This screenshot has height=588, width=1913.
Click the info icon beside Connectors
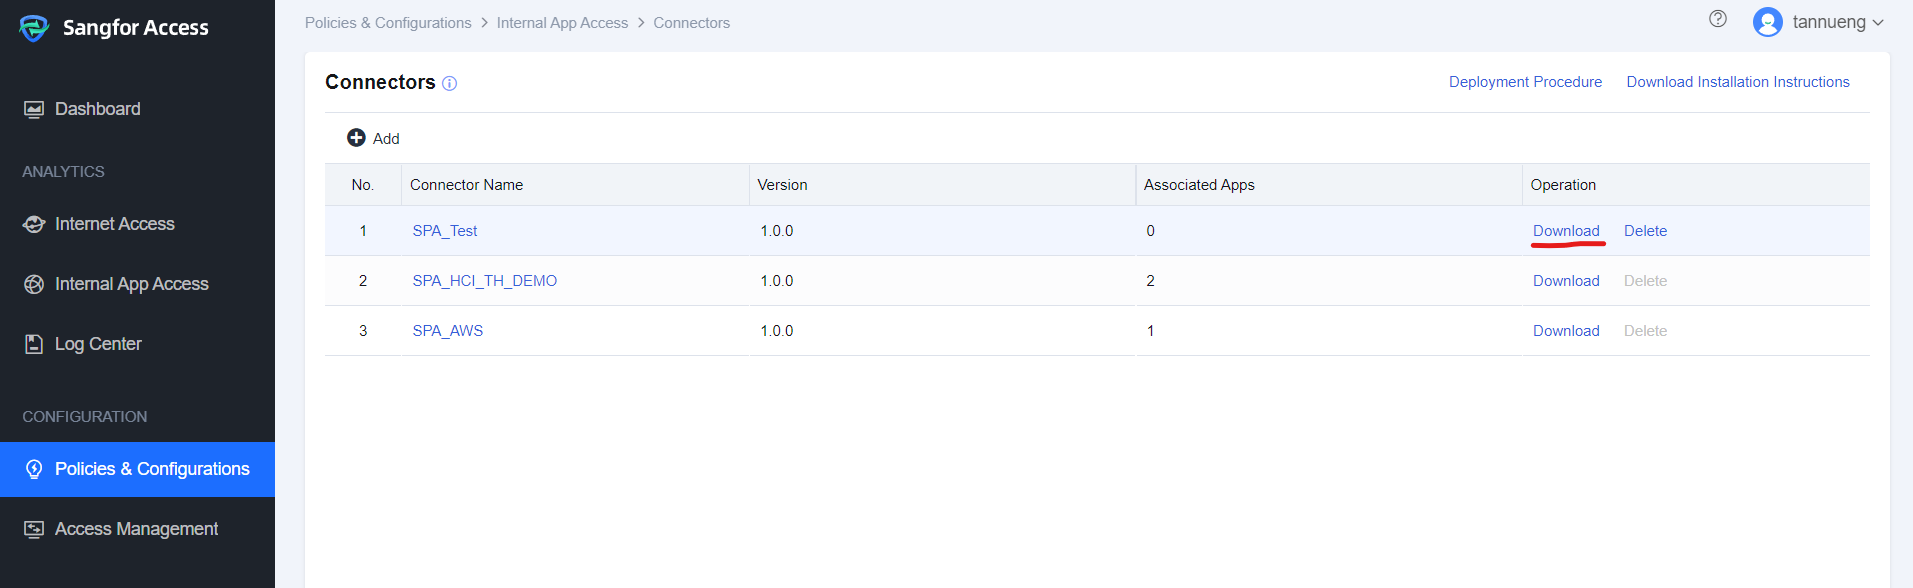point(450,83)
